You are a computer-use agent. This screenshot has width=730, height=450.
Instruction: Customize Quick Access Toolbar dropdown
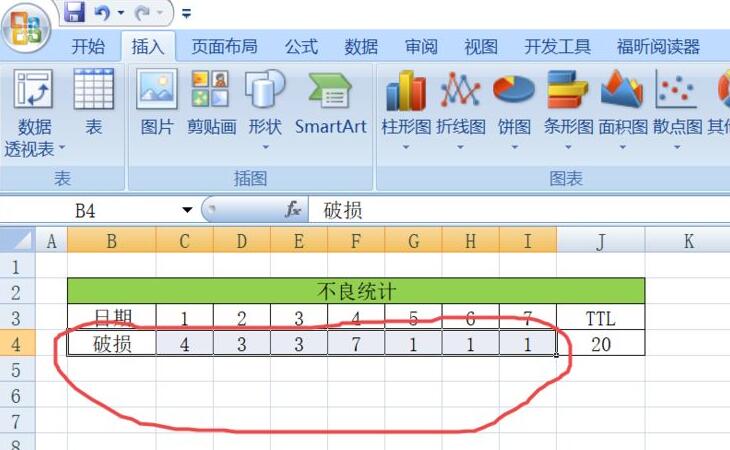(x=186, y=14)
